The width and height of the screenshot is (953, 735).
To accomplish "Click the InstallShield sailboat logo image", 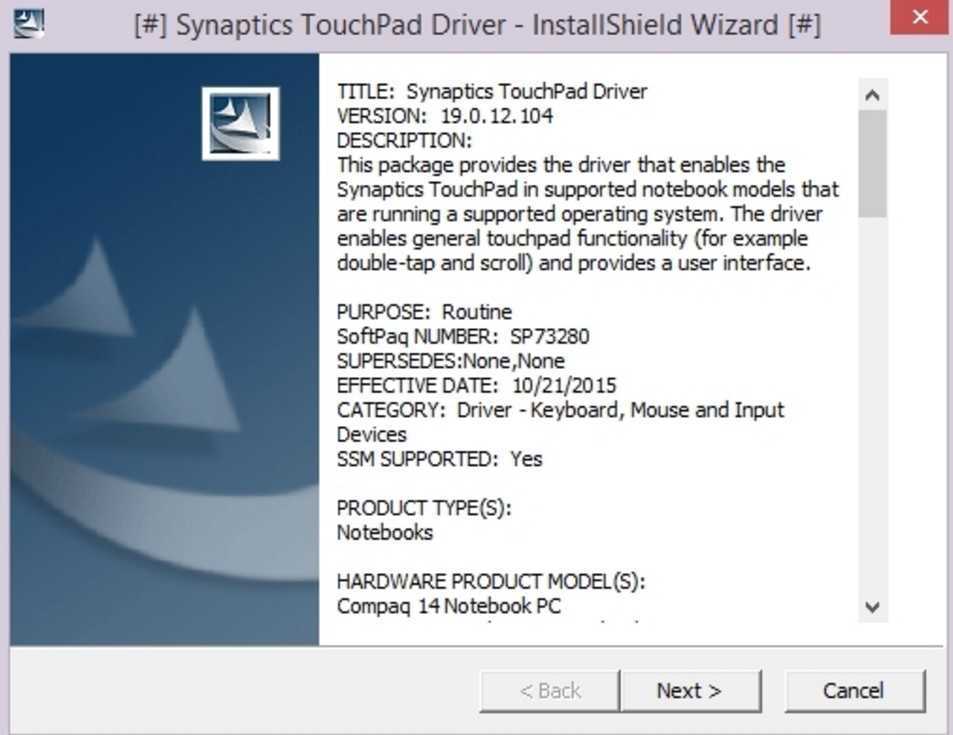I will (x=241, y=123).
